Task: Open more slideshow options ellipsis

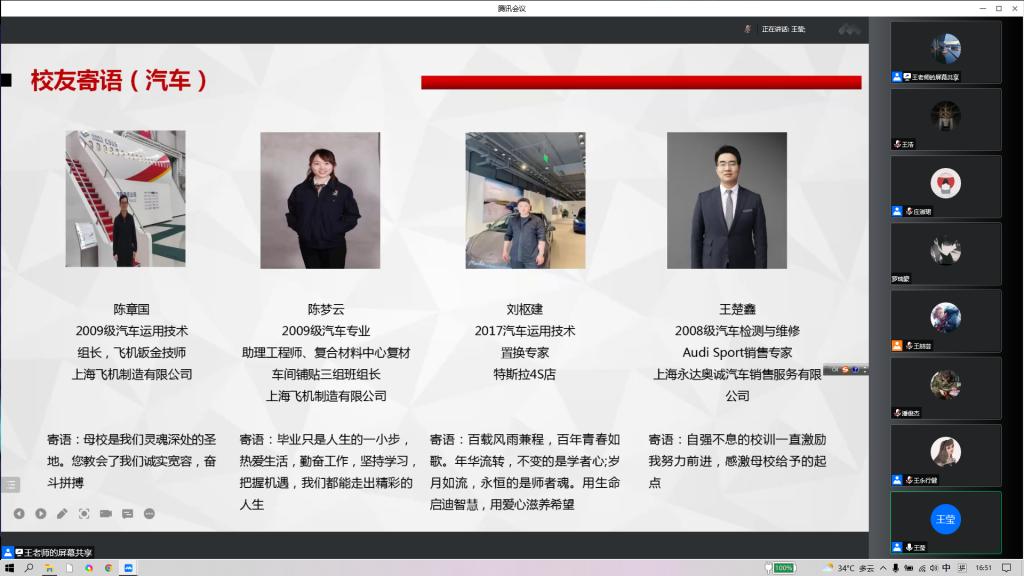Action: click(150, 514)
